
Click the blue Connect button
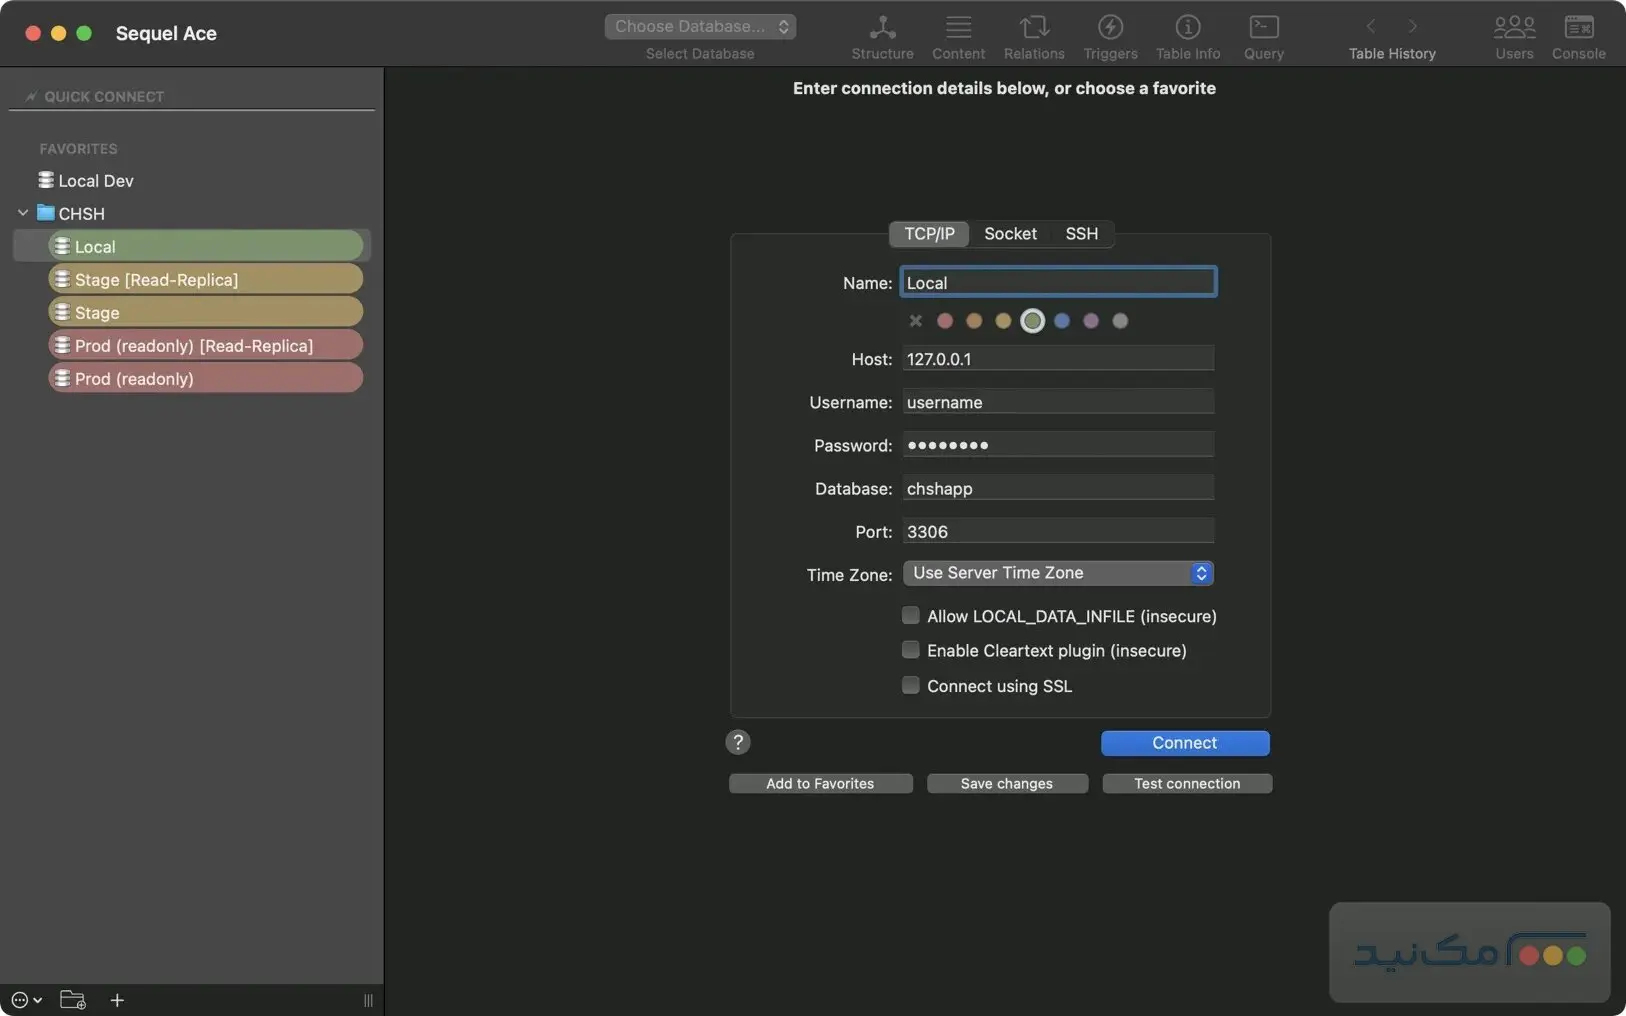pos(1184,743)
